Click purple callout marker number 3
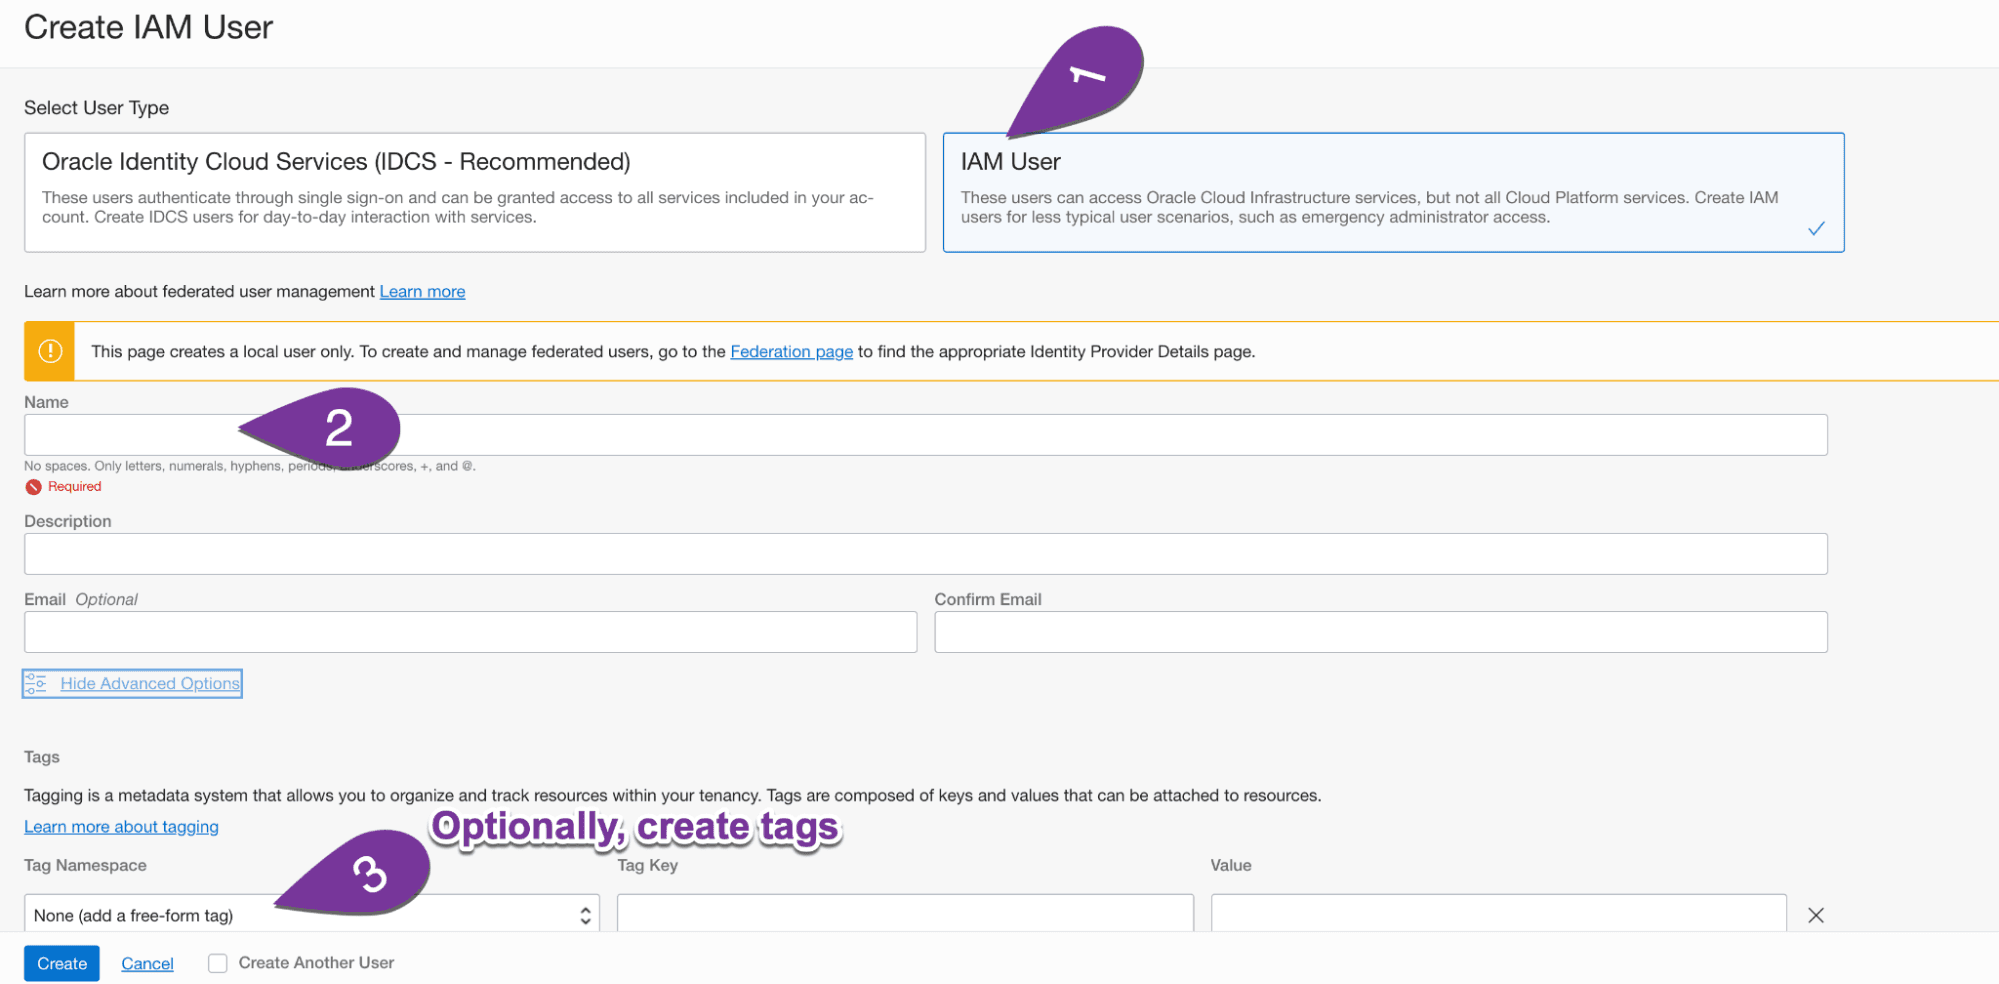Viewport: 1999px width, 984px height. [x=369, y=873]
